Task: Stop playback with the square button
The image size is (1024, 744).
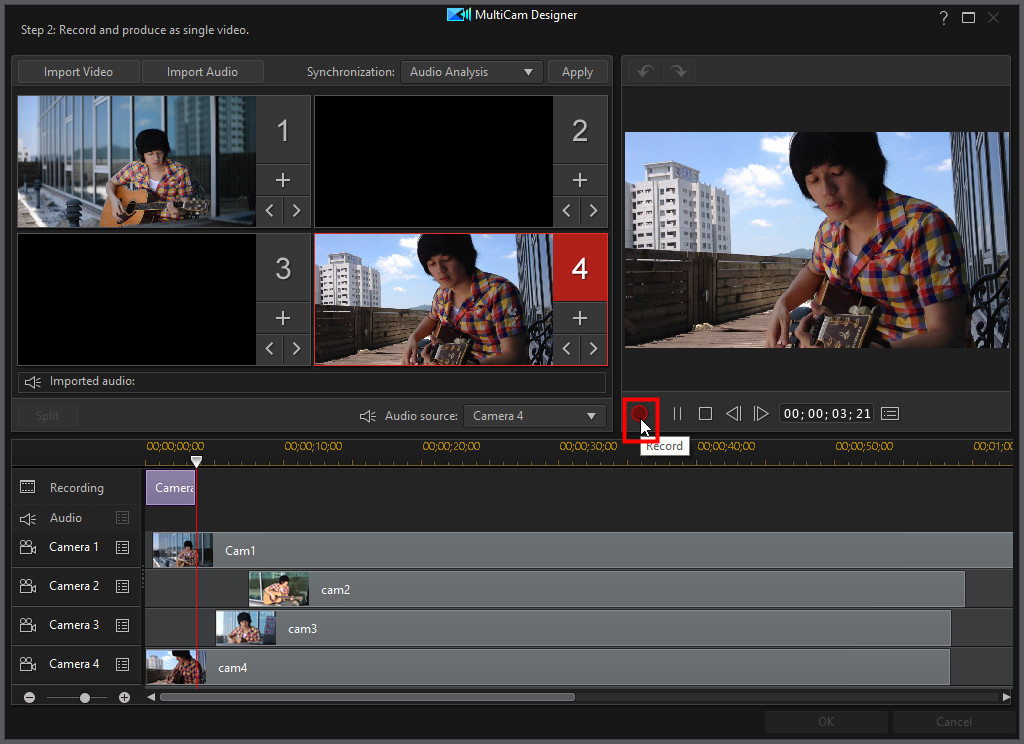Action: point(705,413)
